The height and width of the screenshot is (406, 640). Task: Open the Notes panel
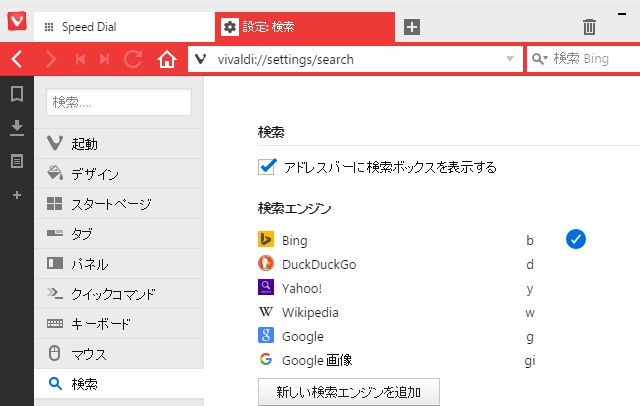point(17,161)
